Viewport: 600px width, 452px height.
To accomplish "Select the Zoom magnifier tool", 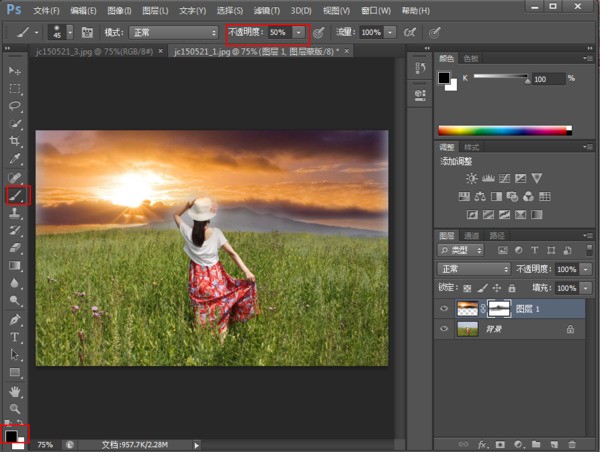I will point(15,408).
